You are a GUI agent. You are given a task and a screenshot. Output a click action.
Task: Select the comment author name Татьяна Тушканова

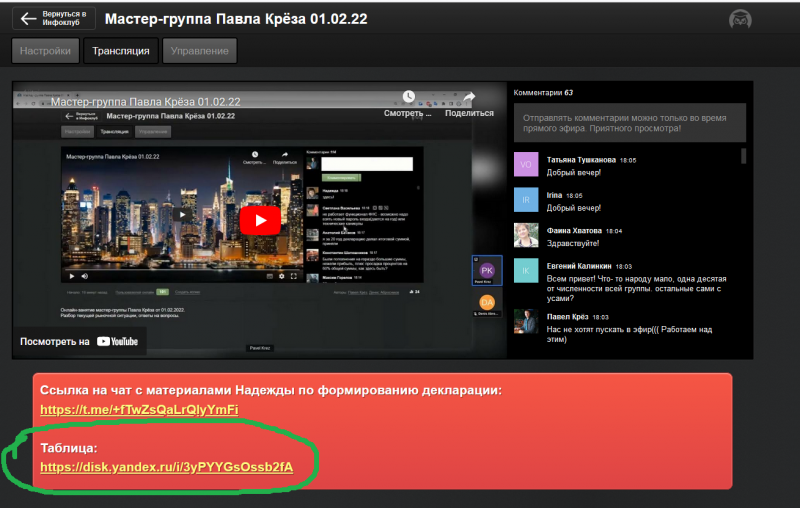(x=581, y=160)
